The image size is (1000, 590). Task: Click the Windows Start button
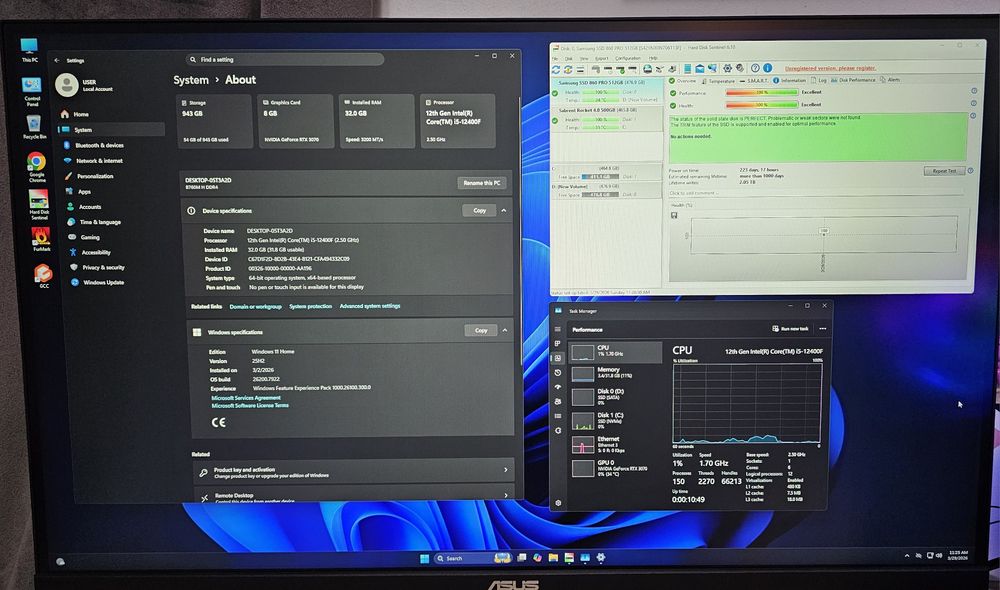tap(424, 559)
